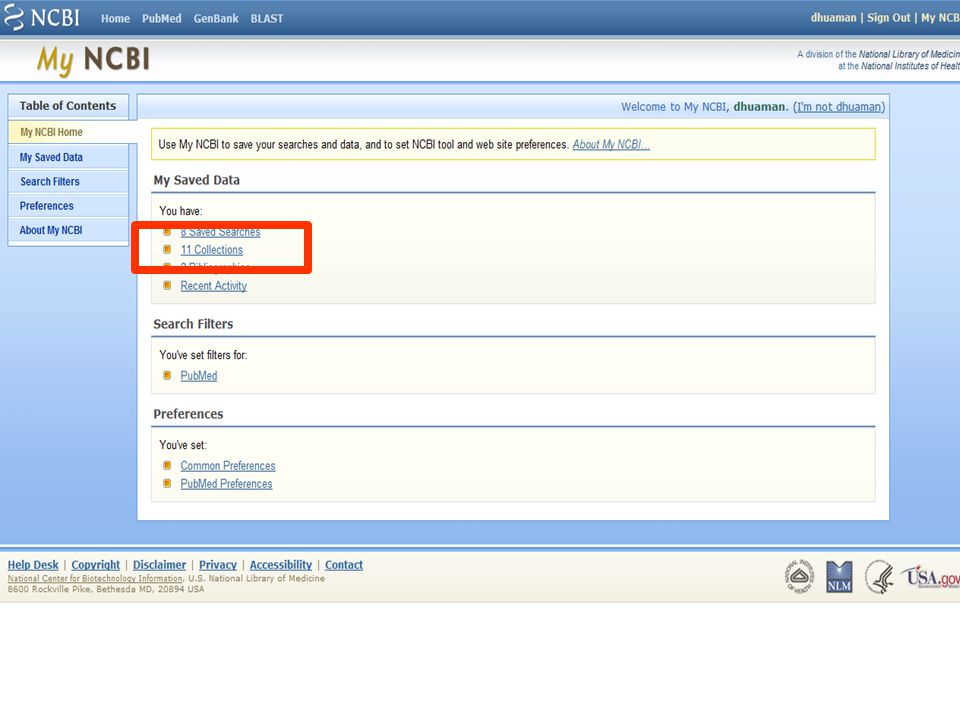960x720 pixels.
Task: Go to GenBank in top navigation
Action: pyautogui.click(x=216, y=18)
